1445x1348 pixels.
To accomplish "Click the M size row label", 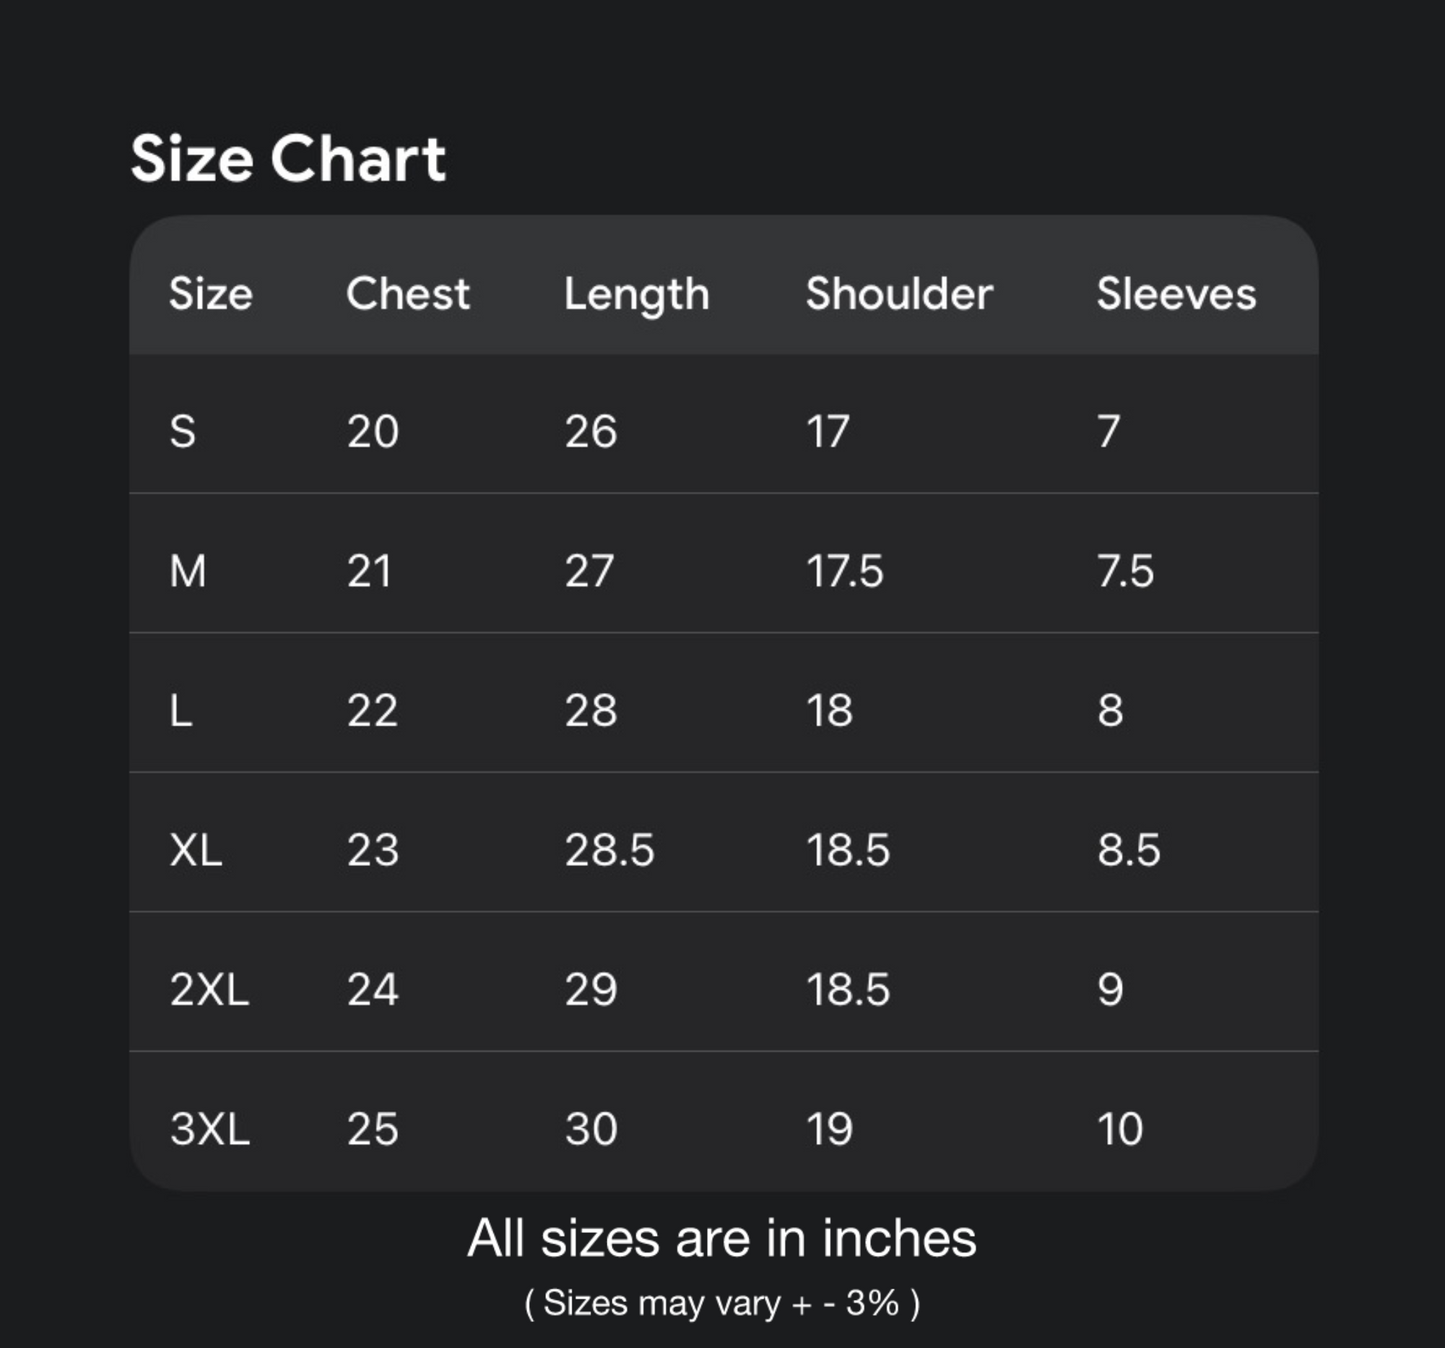I will coord(188,571).
